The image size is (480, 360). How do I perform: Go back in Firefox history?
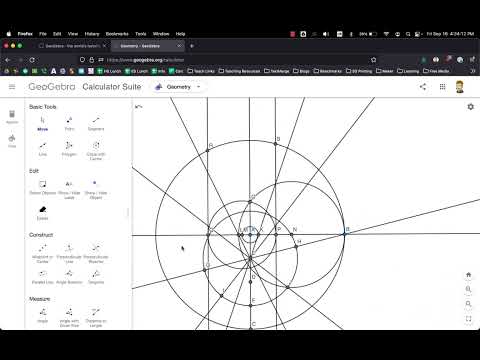click(8, 60)
